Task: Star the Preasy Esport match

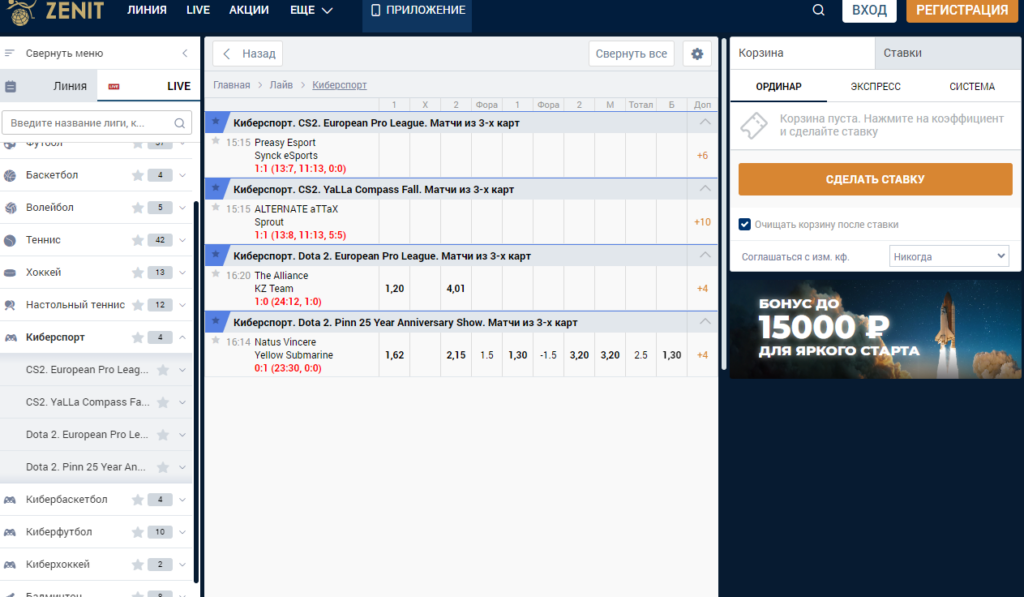Action: click(x=216, y=140)
